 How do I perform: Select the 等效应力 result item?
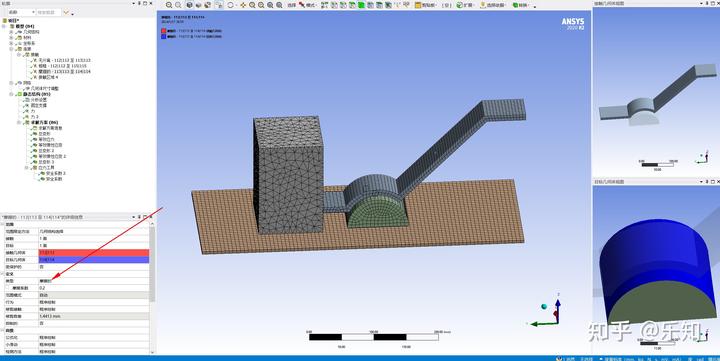tap(46, 139)
